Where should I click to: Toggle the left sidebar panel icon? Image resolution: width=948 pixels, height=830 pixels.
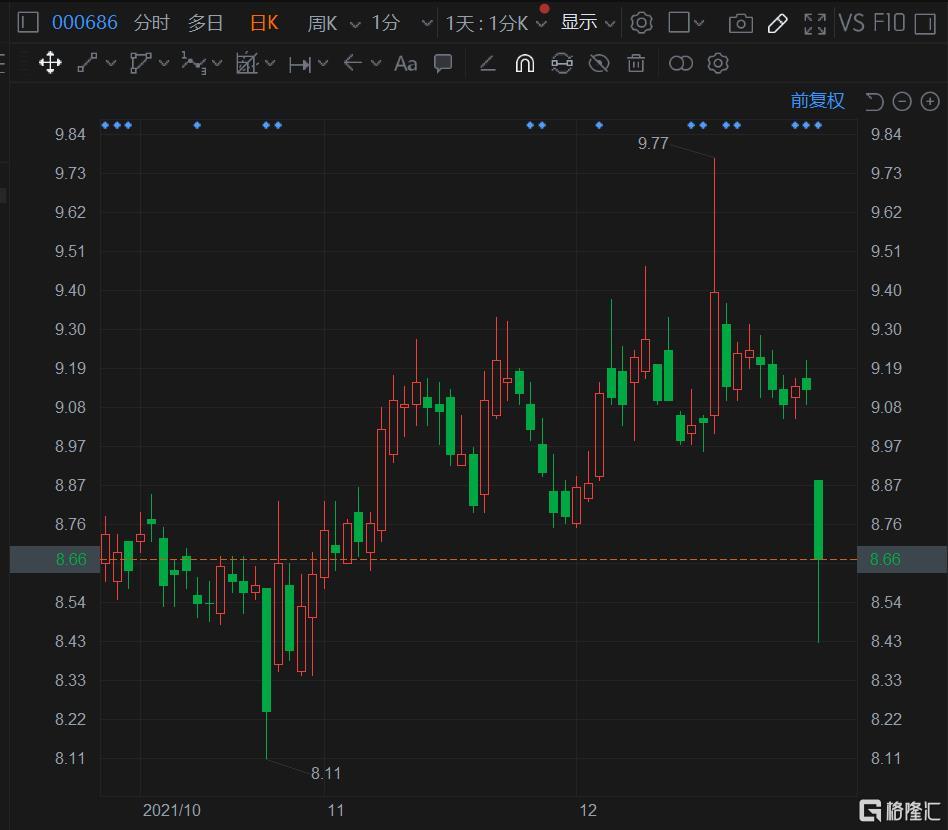coord(28,23)
